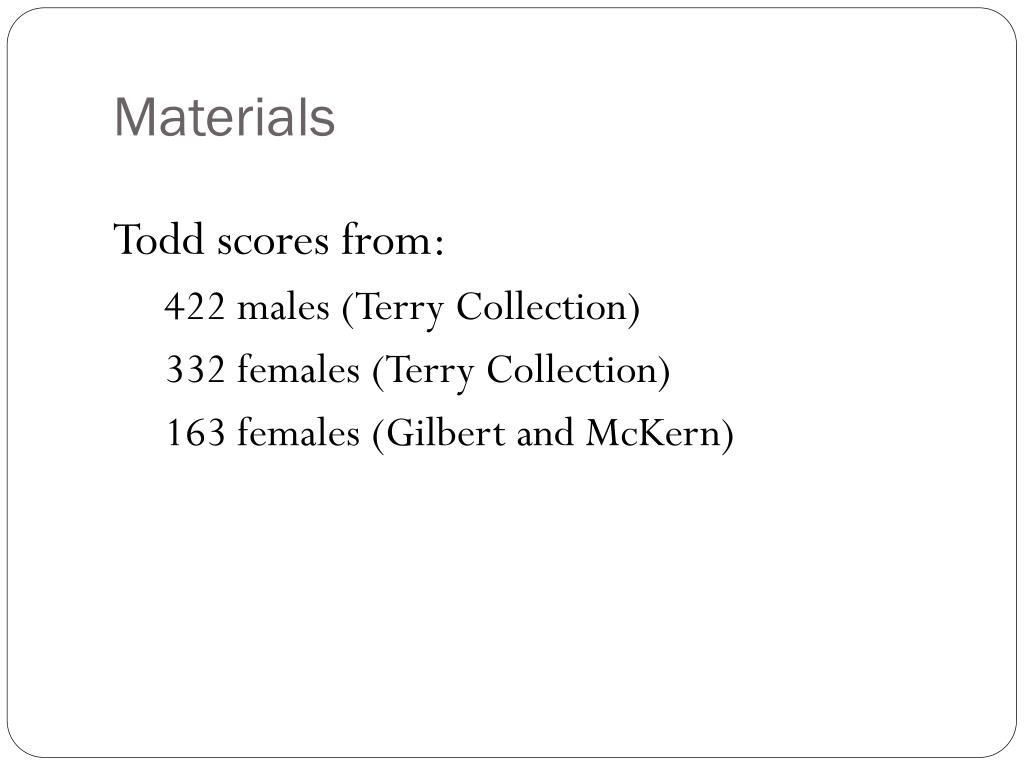The width and height of the screenshot is (1024, 768).
Task: Select the 'Todd scores from:' heading line
Action: point(279,240)
